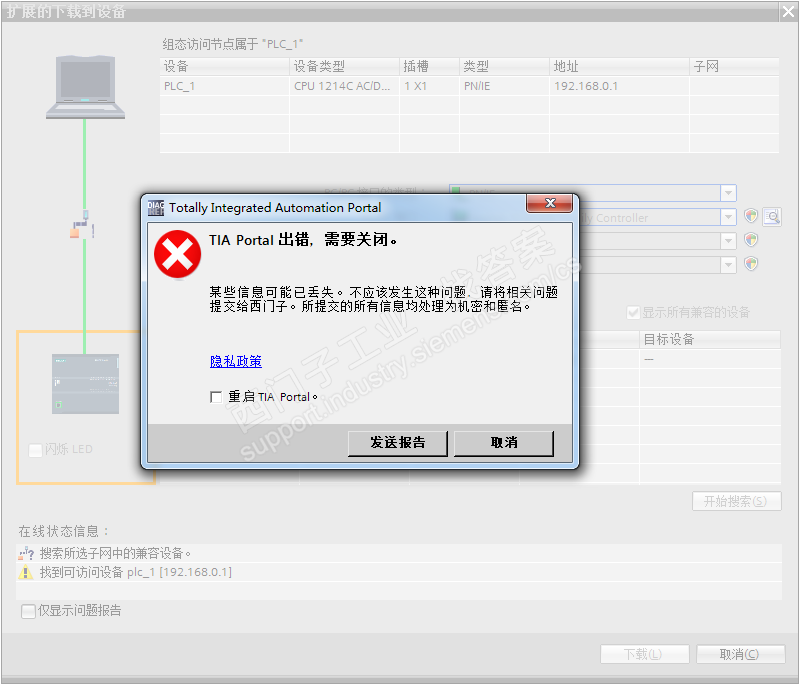Toggle the 仅显示问题报告 checkbox
The width and height of the screenshot is (800, 685).
[28, 611]
